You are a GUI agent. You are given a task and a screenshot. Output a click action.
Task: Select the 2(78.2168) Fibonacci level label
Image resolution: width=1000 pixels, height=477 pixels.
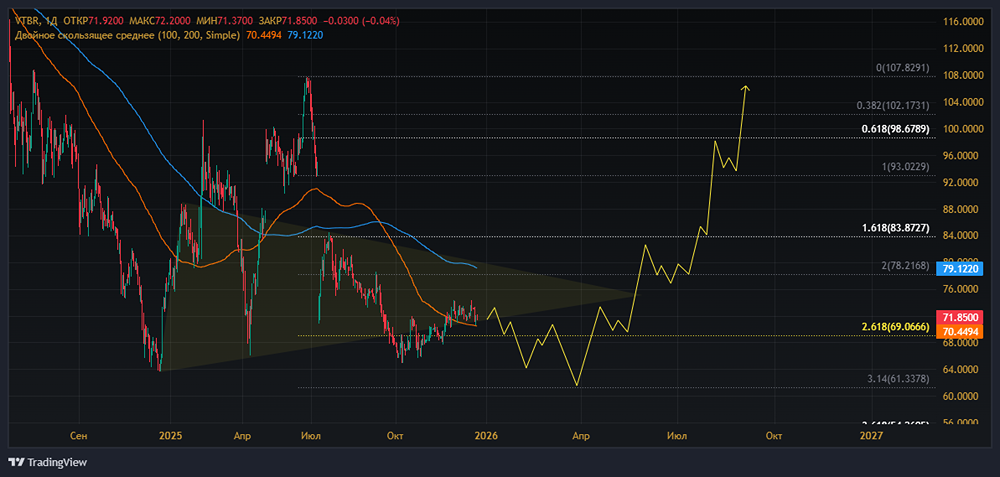click(x=905, y=265)
